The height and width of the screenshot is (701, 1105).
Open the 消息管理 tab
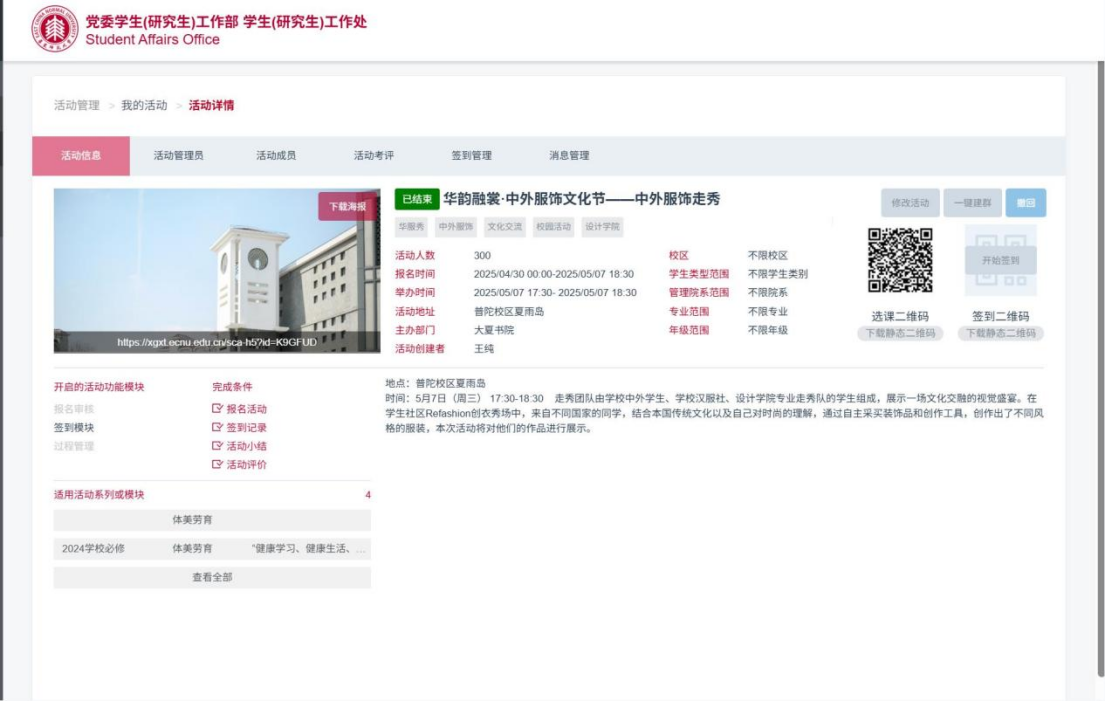coord(569,156)
